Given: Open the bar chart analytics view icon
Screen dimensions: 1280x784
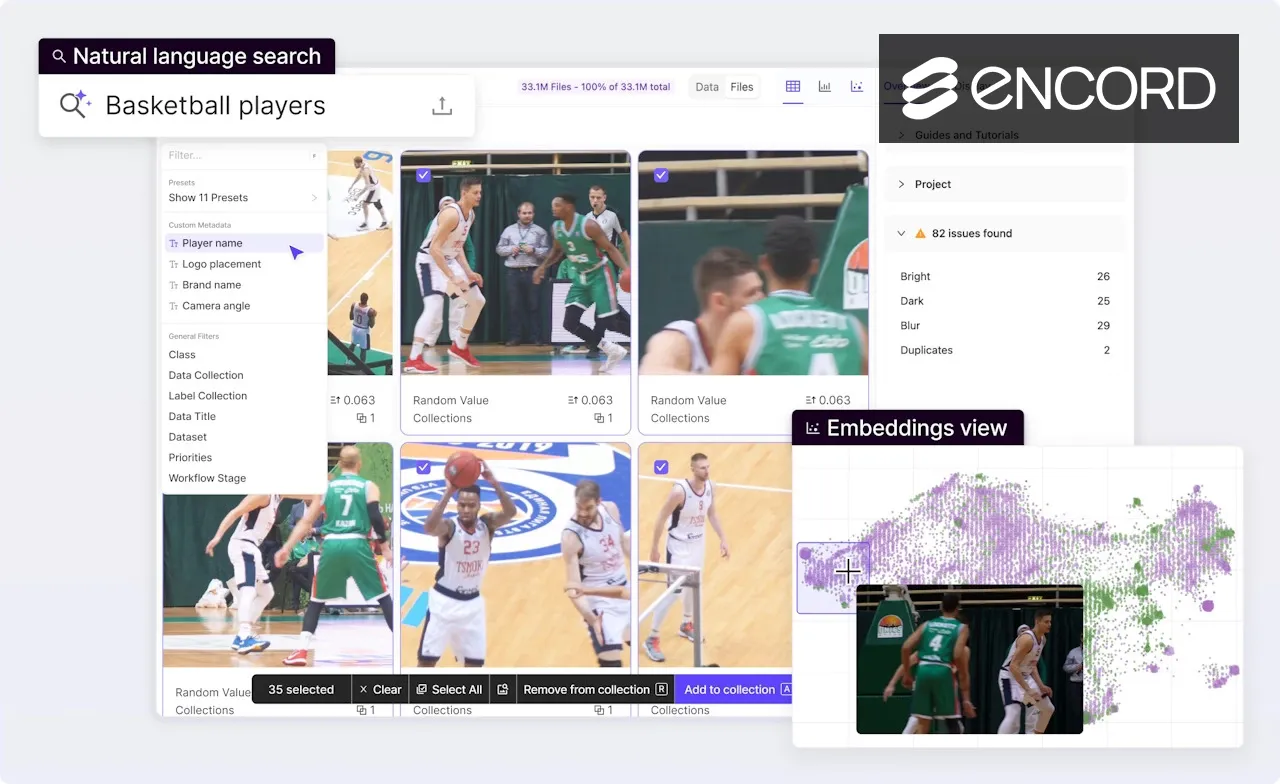Looking at the screenshot, I should click(825, 87).
